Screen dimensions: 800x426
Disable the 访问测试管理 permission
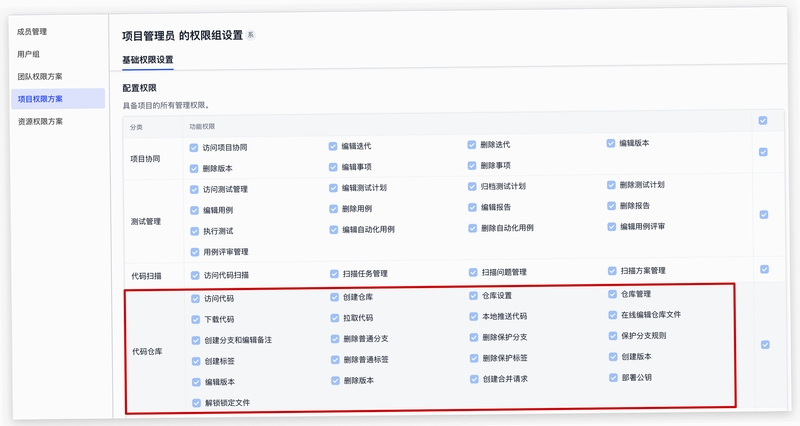click(194, 190)
